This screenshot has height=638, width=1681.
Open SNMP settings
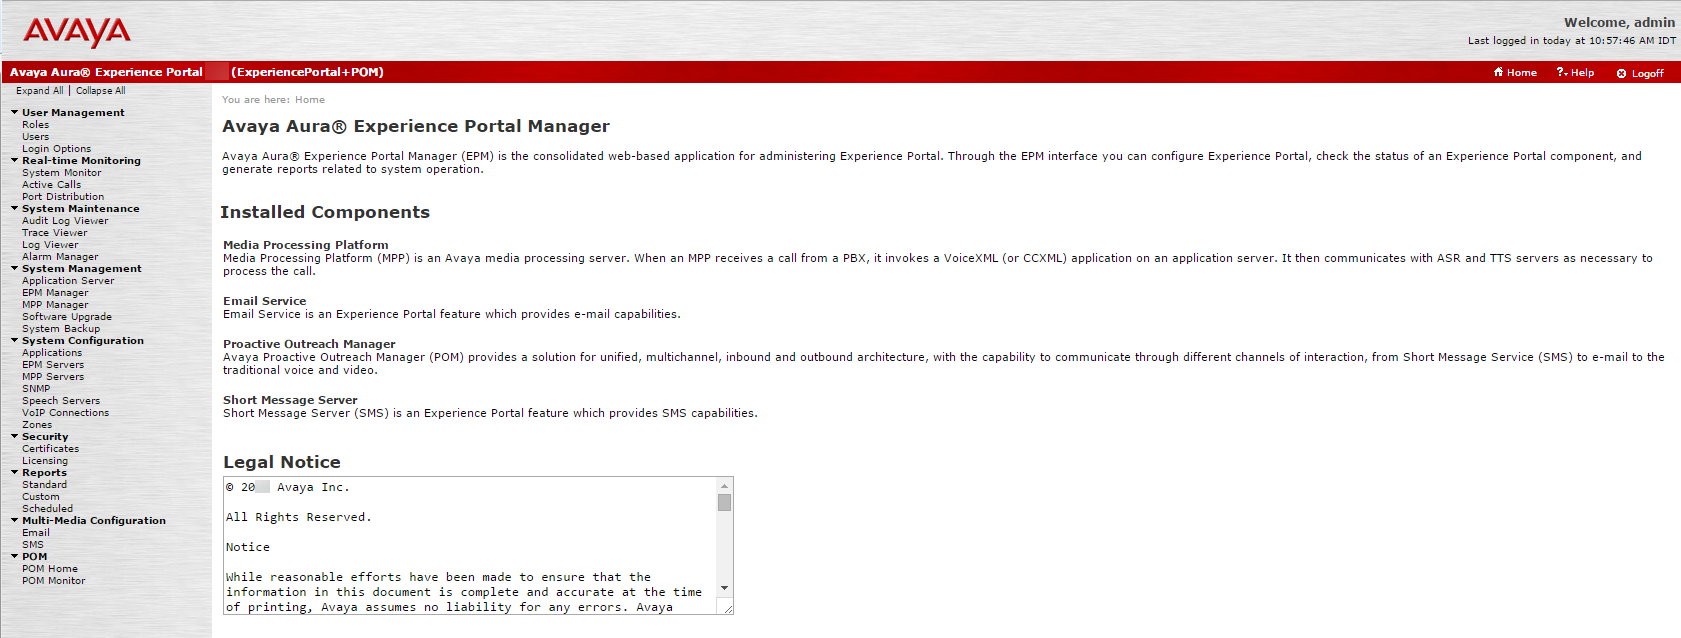point(36,389)
